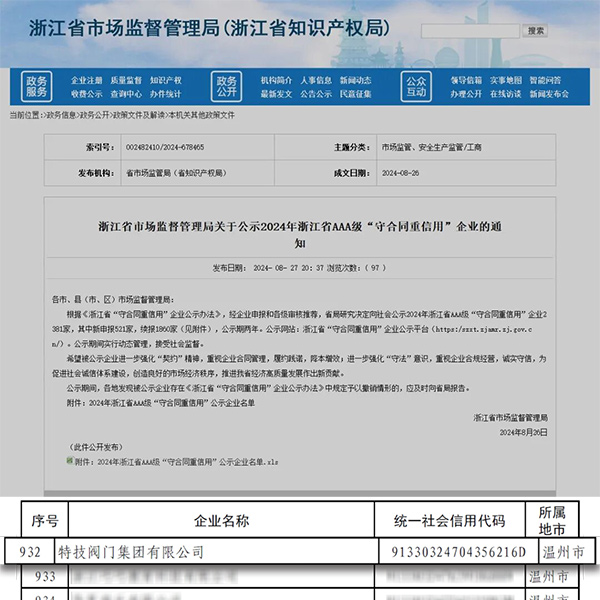Open the 新闻发布会 link

pyautogui.click(x=549, y=94)
